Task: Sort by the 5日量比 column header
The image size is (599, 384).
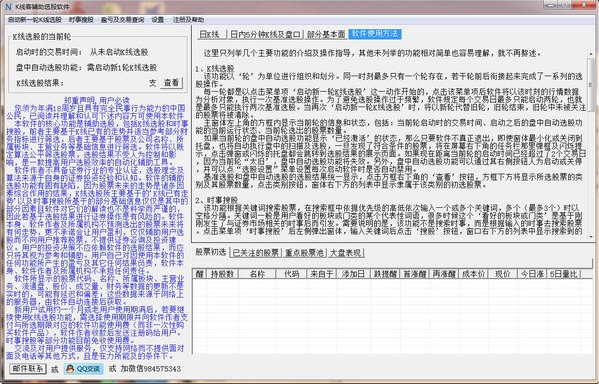Action: [x=564, y=274]
